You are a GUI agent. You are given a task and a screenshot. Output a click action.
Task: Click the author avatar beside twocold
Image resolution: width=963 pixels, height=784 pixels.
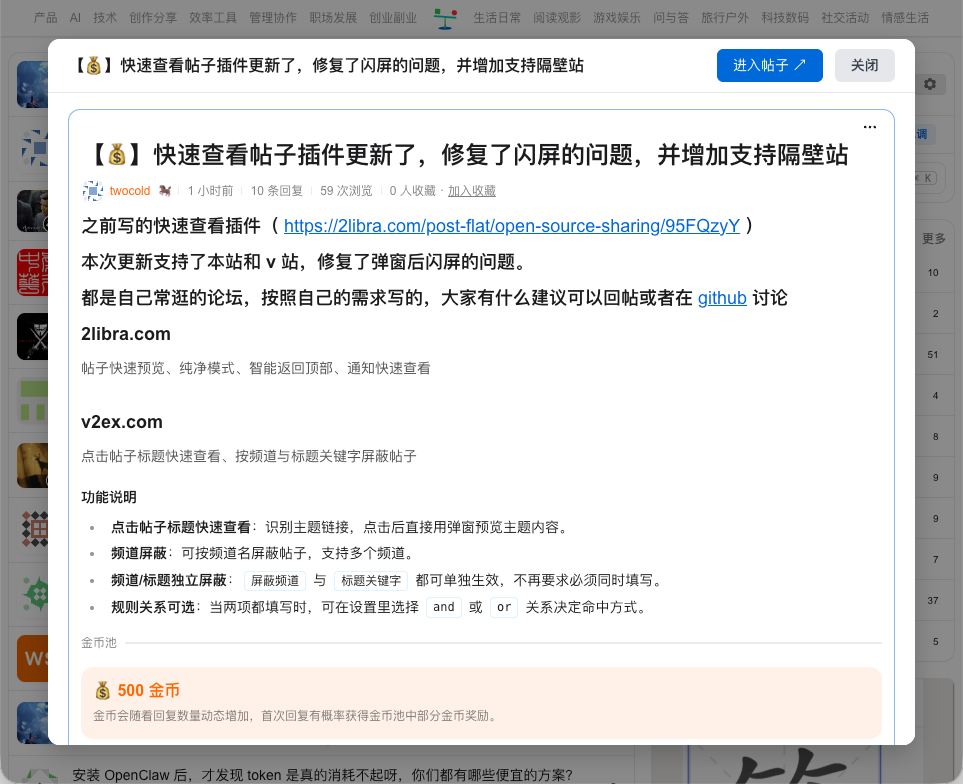[x=92, y=191]
